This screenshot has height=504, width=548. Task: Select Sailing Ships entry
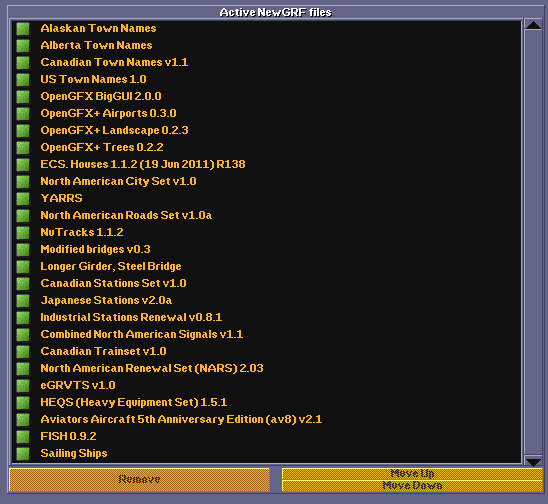tap(266, 454)
